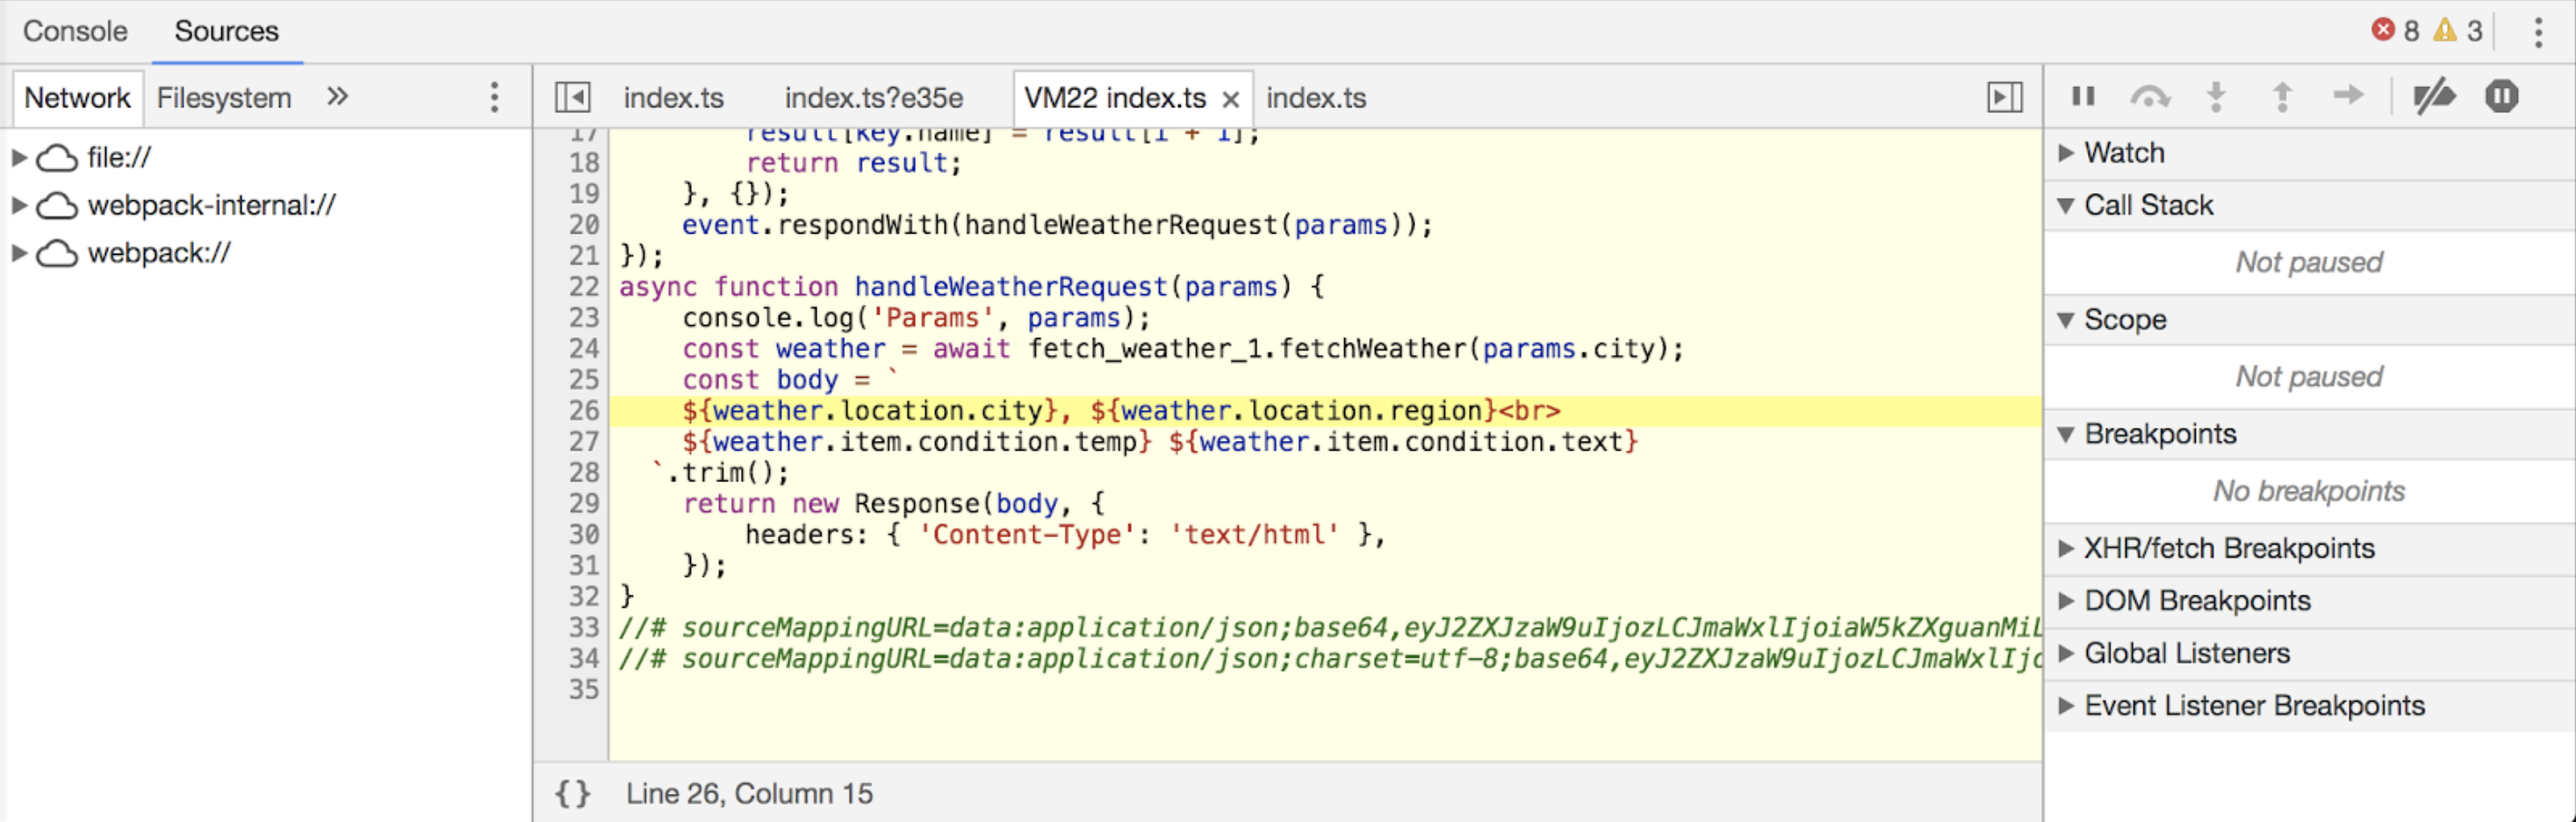The height and width of the screenshot is (822, 2576).
Task: Click the line 33 sourceMappingURL comment
Action: pos(1329,628)
